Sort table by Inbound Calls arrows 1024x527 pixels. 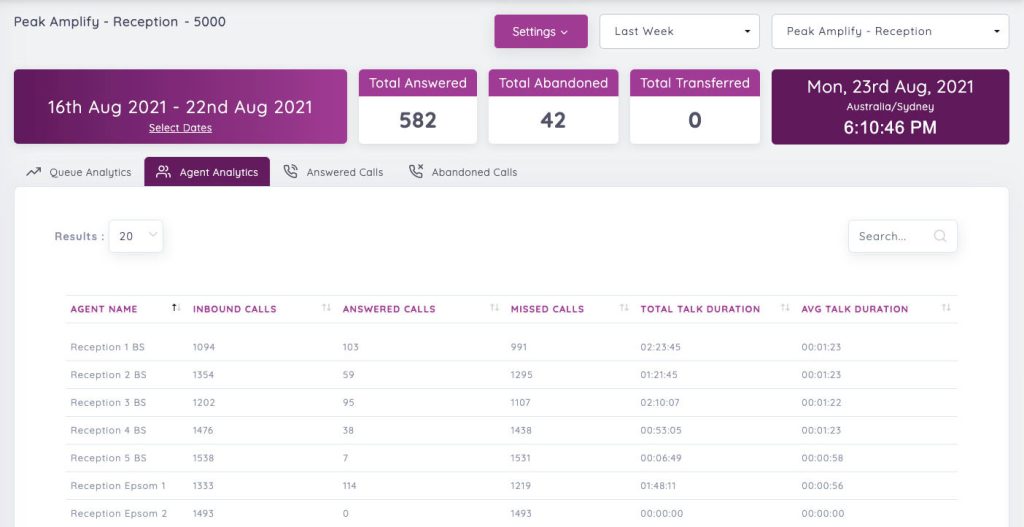tap(326, 308)
